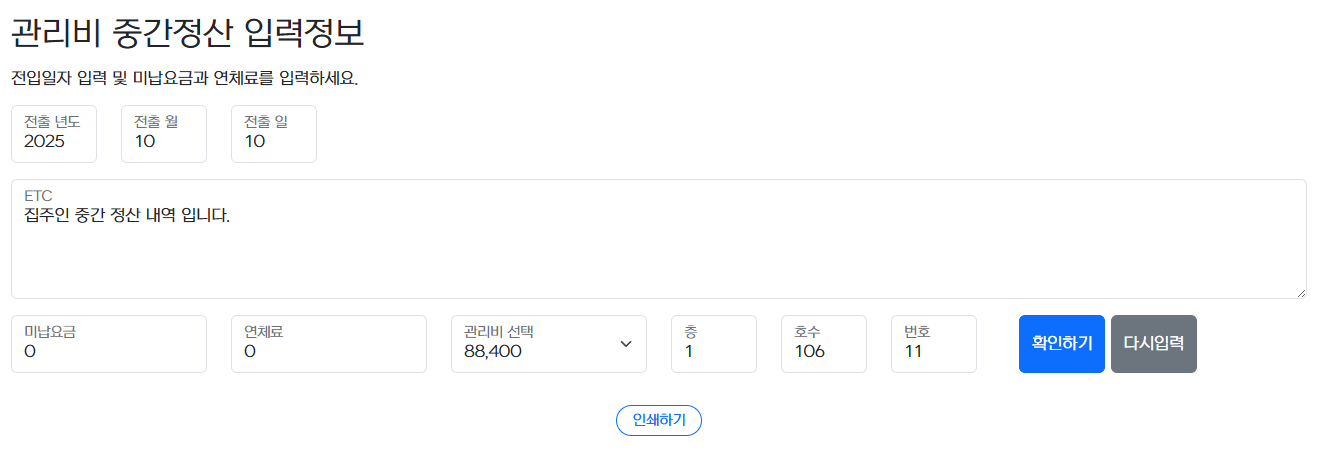Click the selected 88,400 value
The width and height of the screenshot is (1323, 450).
click(492, 352)
